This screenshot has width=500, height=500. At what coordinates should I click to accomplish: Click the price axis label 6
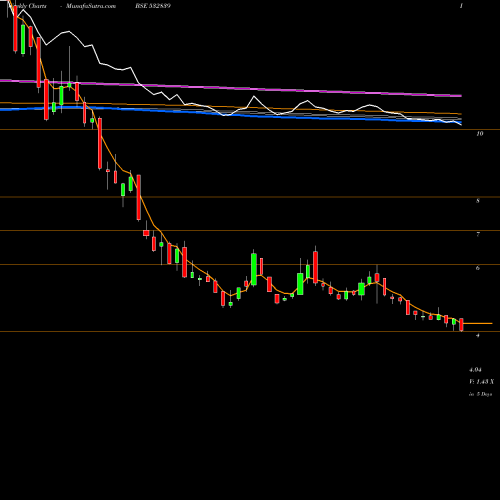pos(478,268)
